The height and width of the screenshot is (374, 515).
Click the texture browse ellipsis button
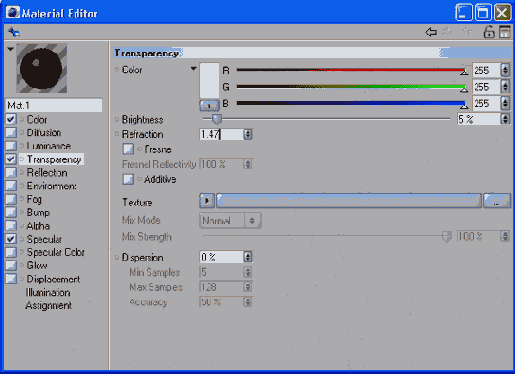coord(497,201)
